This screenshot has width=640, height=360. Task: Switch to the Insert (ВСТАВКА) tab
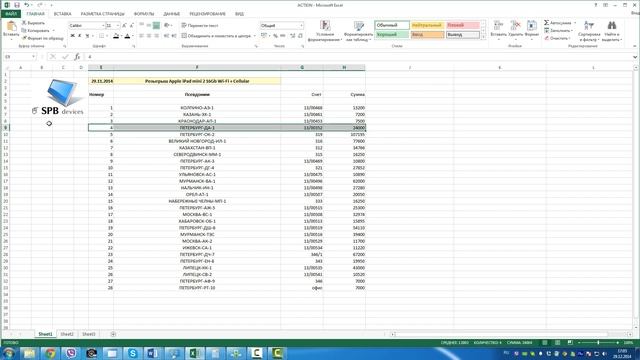62,14
